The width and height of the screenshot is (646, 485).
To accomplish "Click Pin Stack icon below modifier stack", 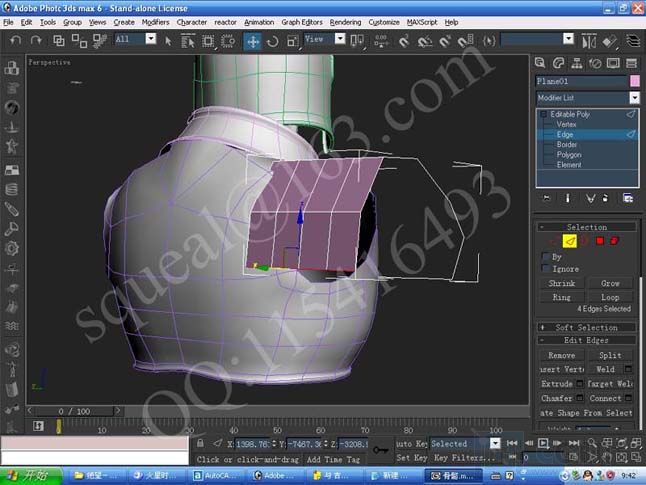I will coord(547,198).
